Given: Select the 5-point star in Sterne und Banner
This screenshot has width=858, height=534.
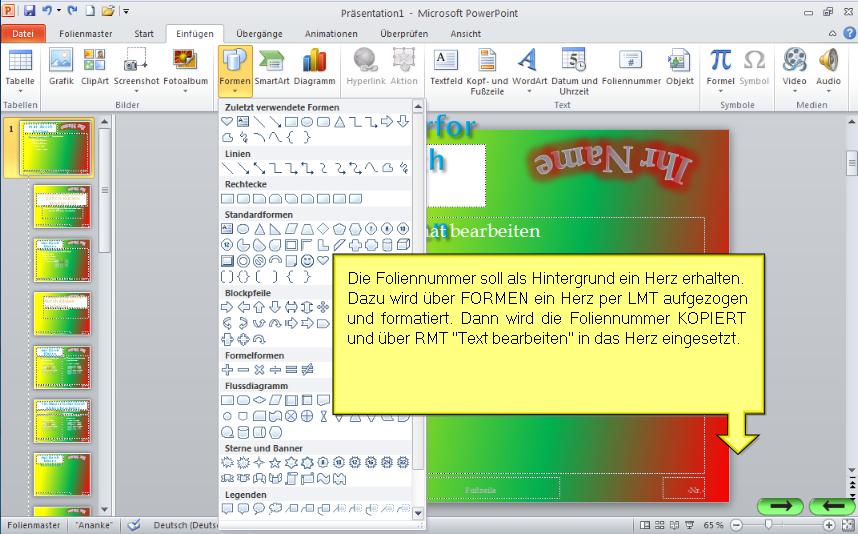Looking at the screenshot, I should (274, 463).
